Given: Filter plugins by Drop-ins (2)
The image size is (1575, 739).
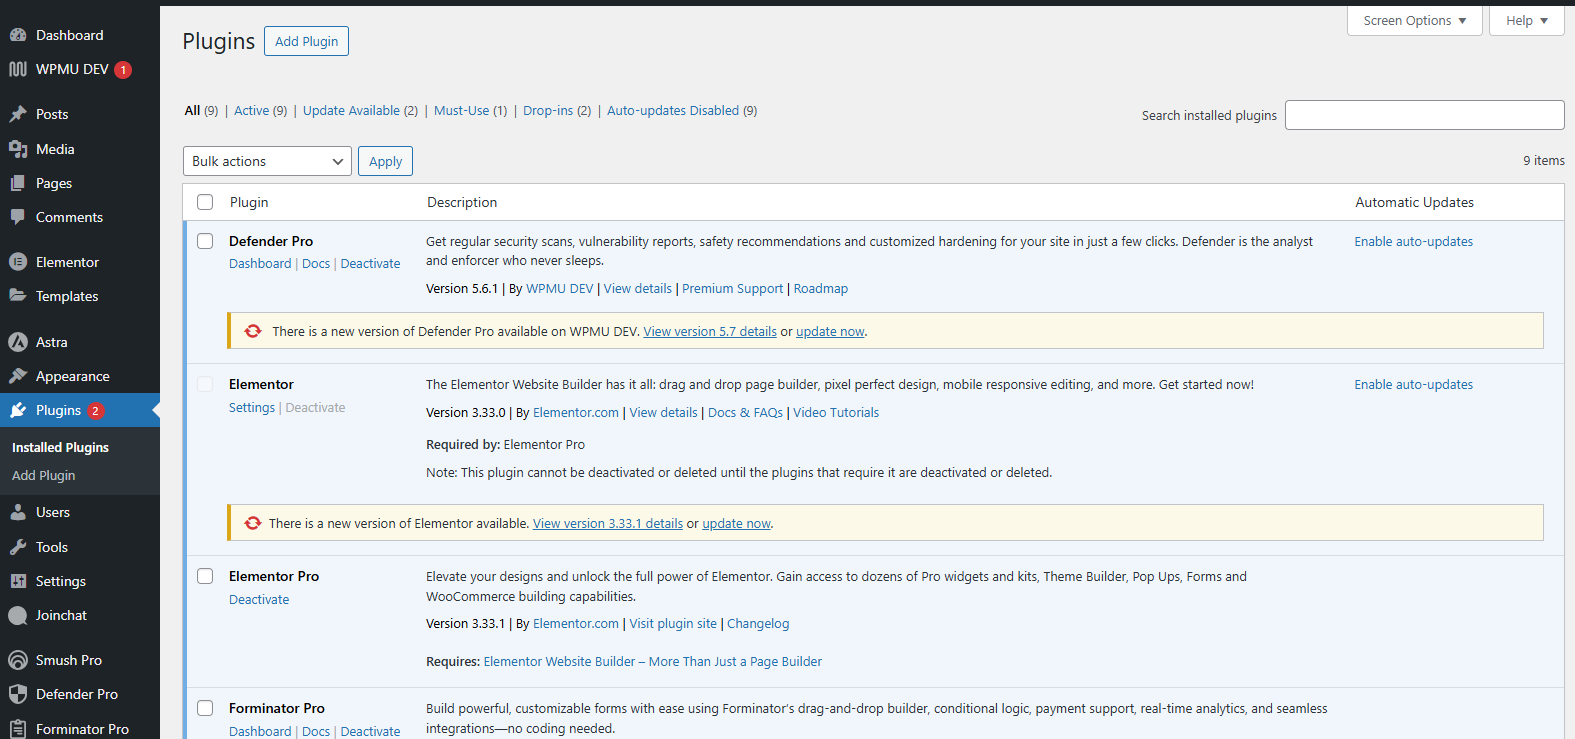Looking at the screenshot, I should (557, 110).
